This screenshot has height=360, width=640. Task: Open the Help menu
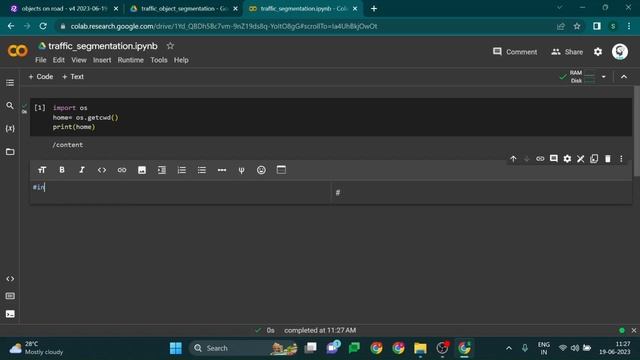(x=181, y=60)
